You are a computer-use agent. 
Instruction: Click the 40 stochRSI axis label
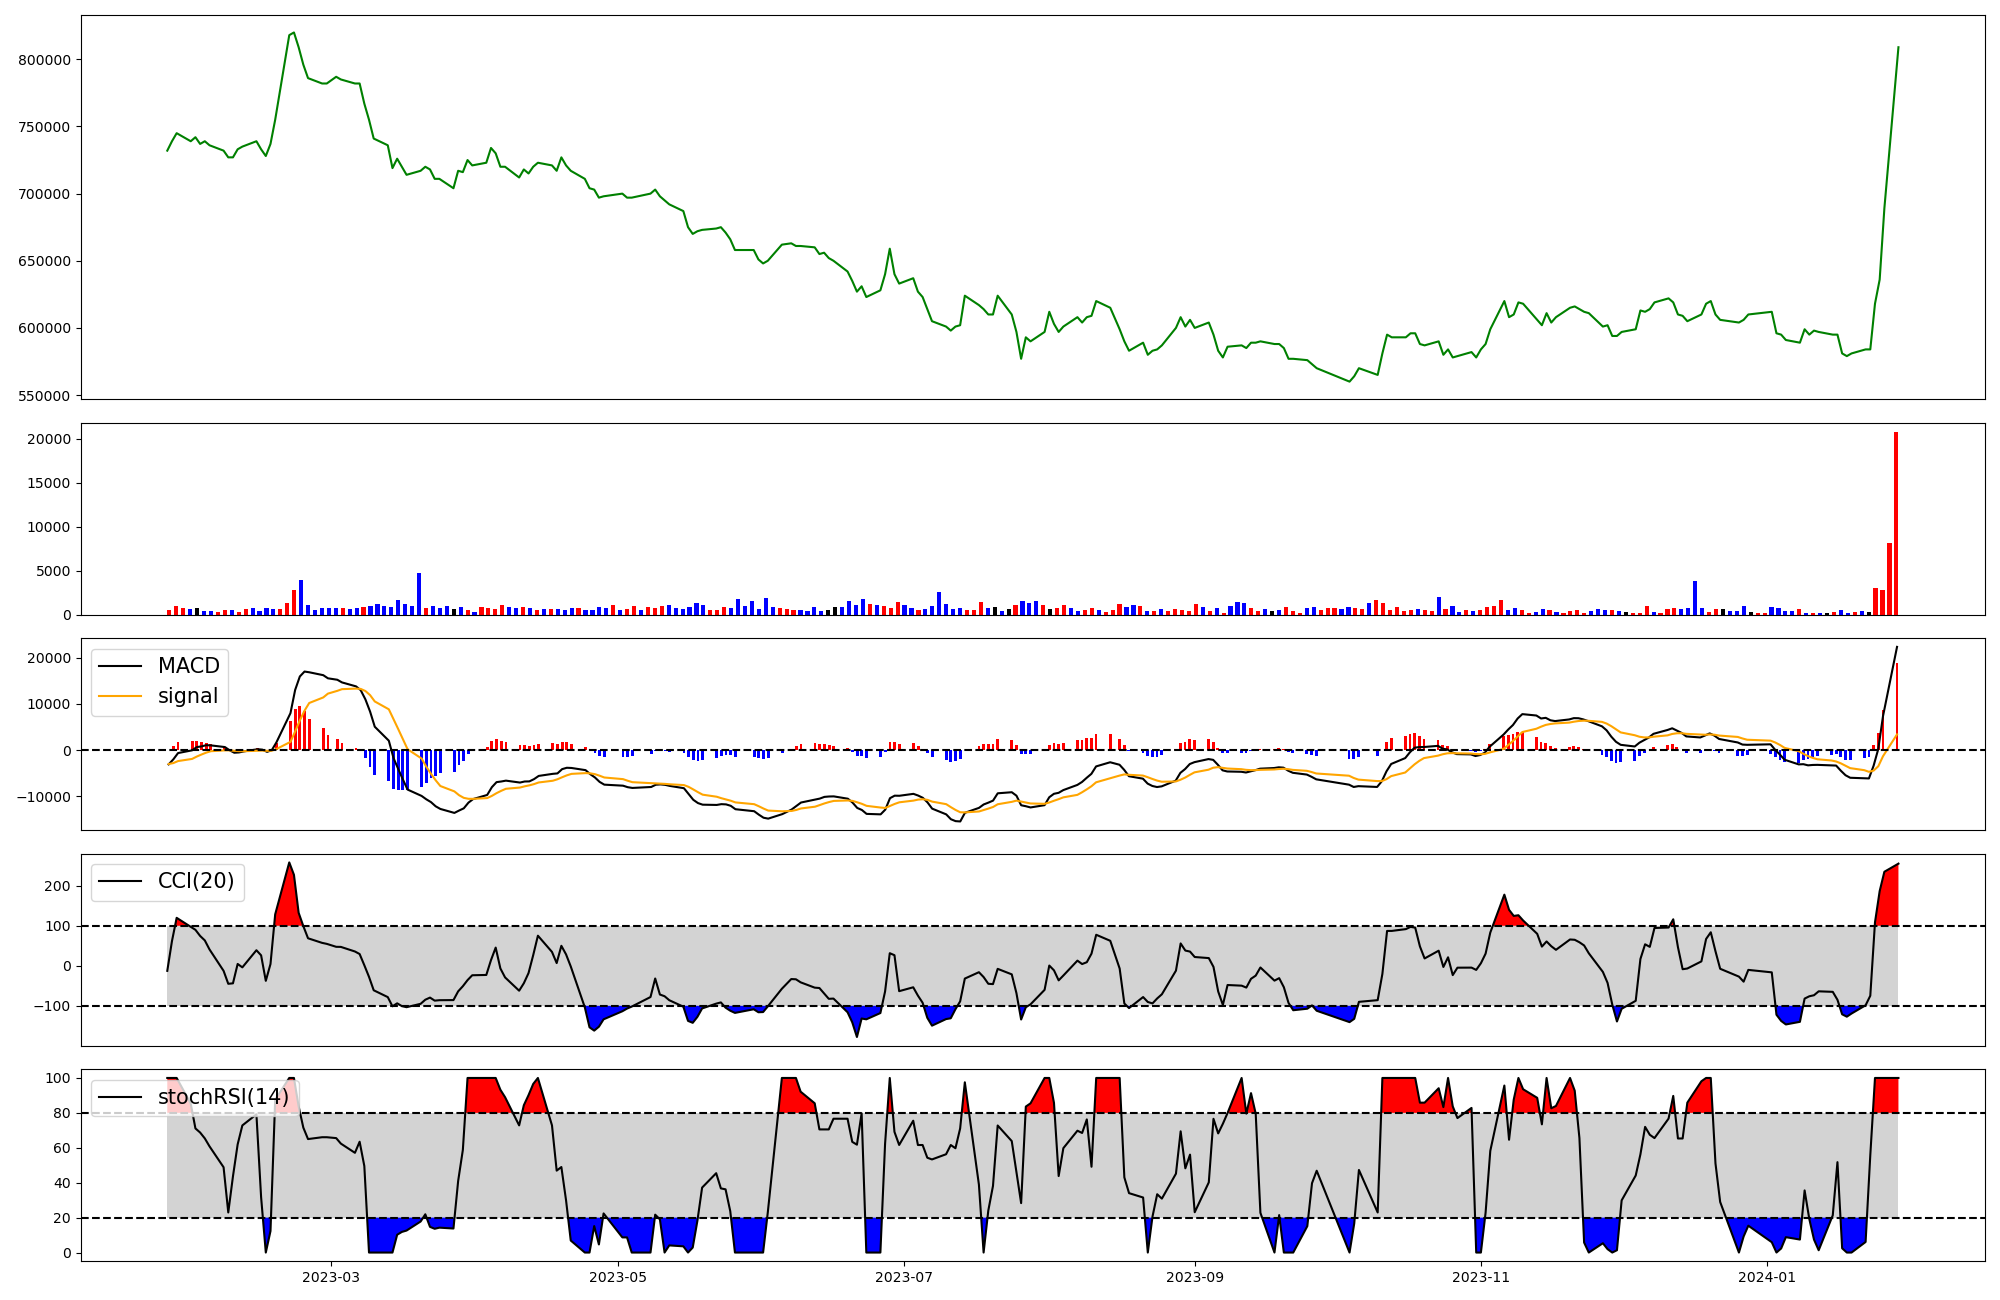point(63,1183)
